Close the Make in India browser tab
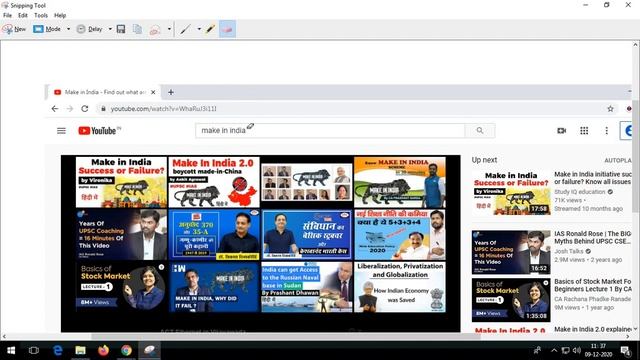The image size is (640, 360). (x=153, y=92)
